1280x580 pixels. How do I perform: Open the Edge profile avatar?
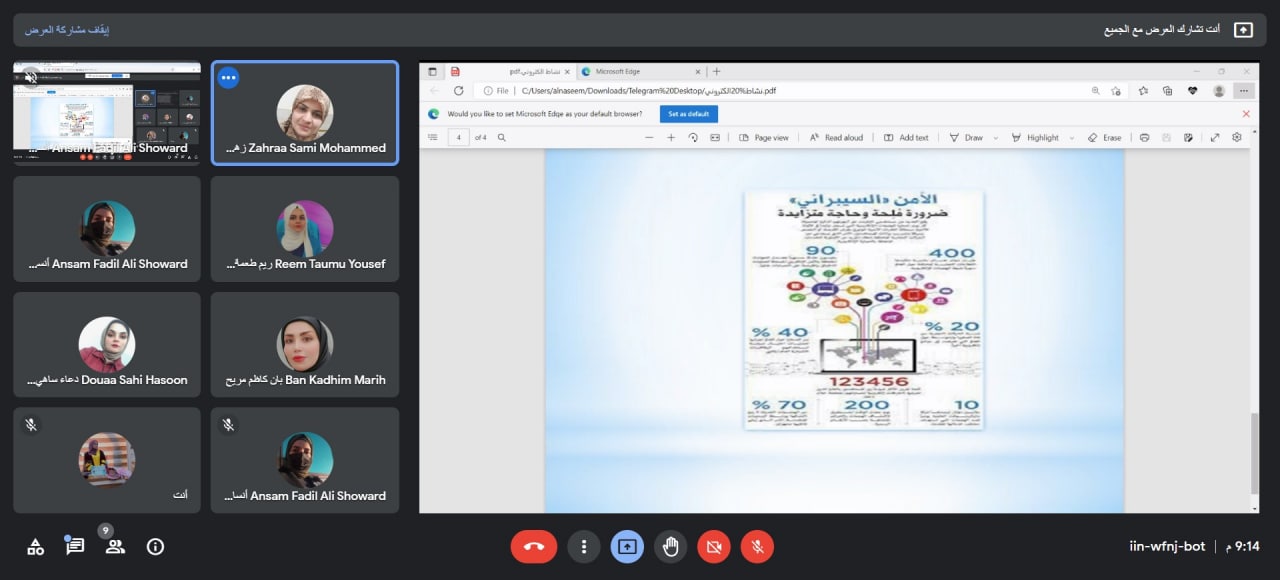point(1219,91)
